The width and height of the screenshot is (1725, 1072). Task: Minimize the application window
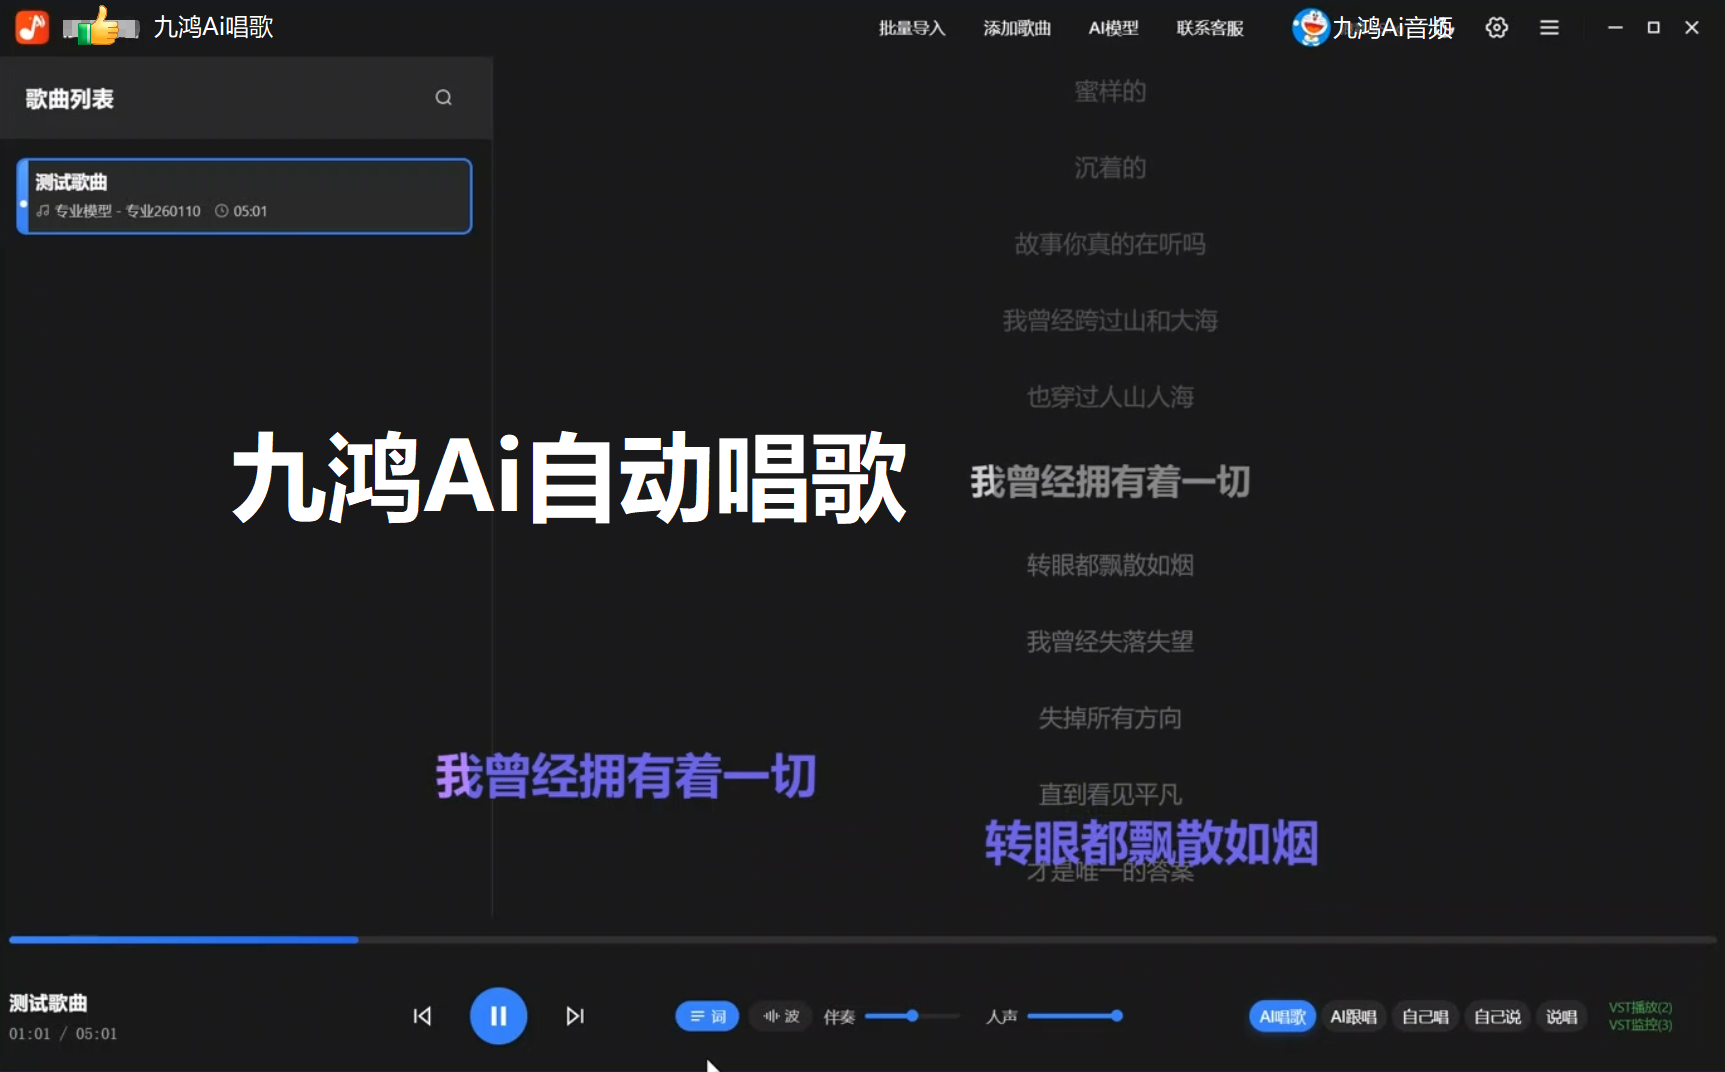point(1615,28)
